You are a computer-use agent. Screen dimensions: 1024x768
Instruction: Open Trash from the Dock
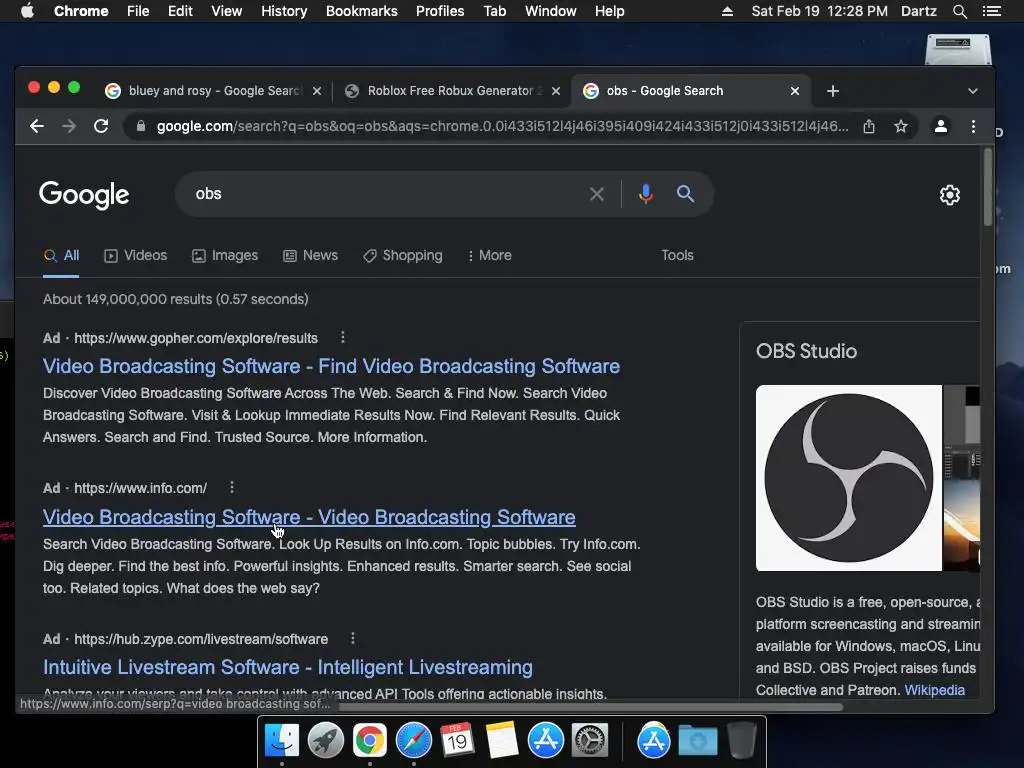tap(741, 740)
